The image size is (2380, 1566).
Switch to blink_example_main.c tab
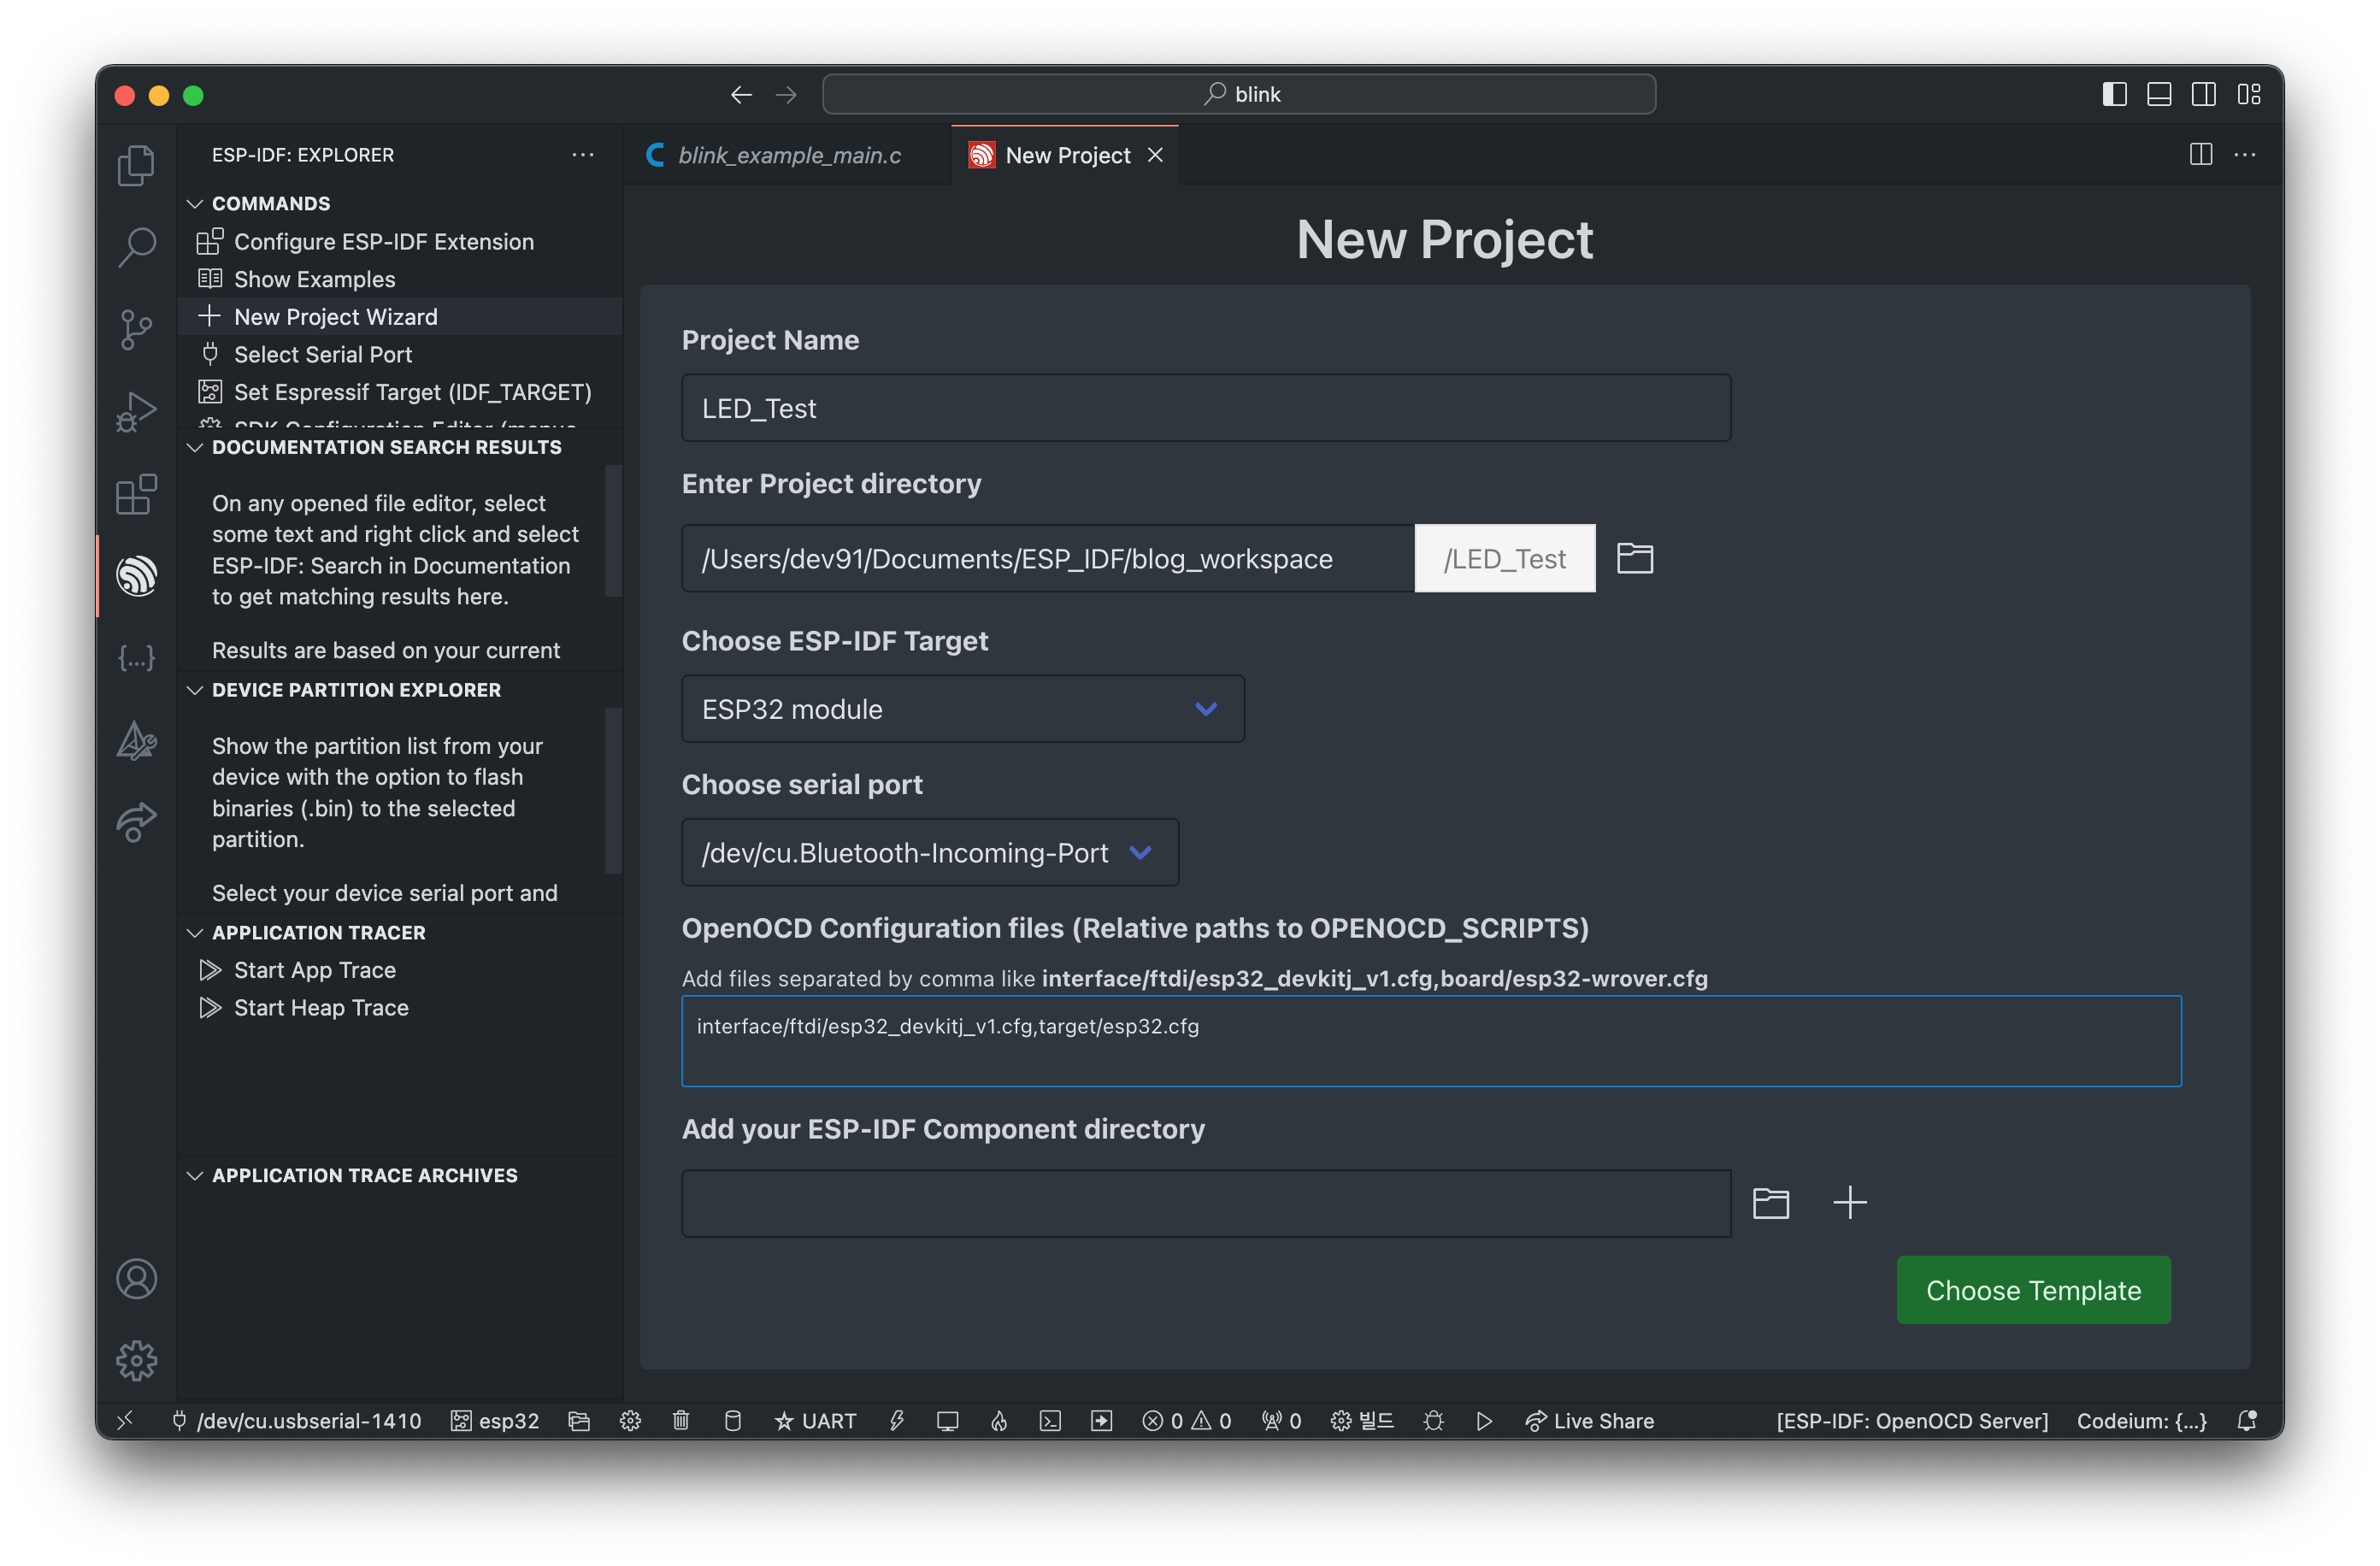tap(788, 155)
